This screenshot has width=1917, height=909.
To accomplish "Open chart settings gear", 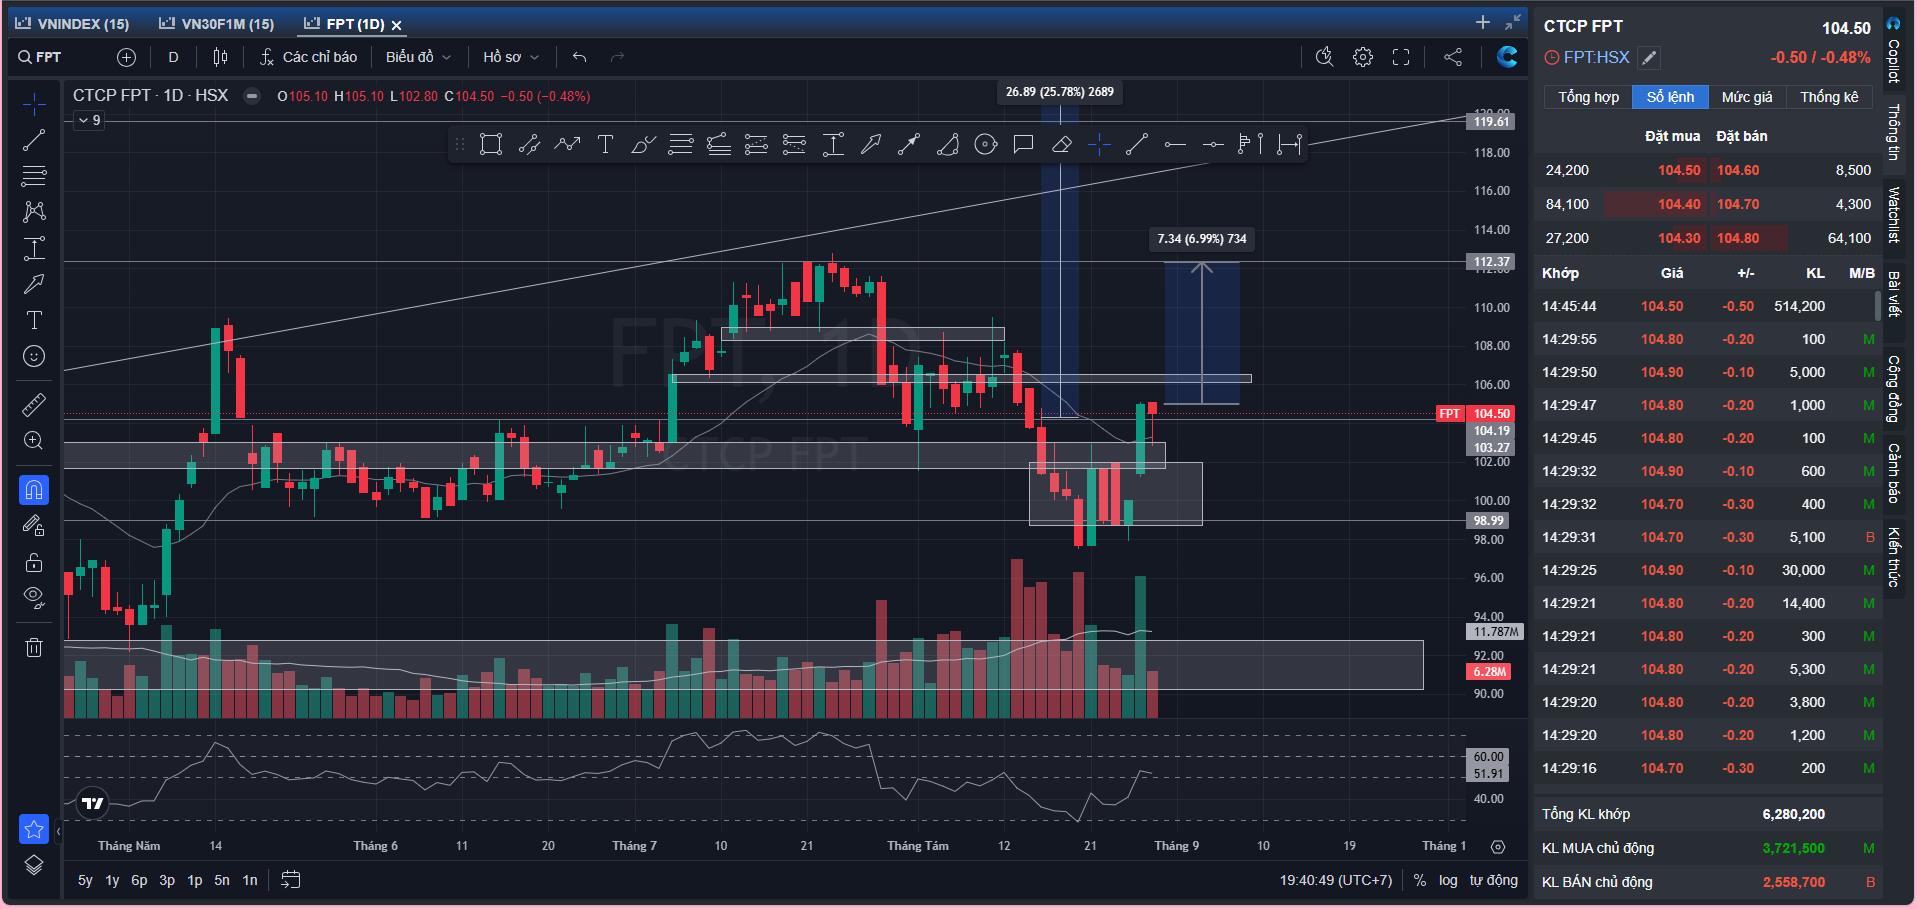I will 1363,57.
